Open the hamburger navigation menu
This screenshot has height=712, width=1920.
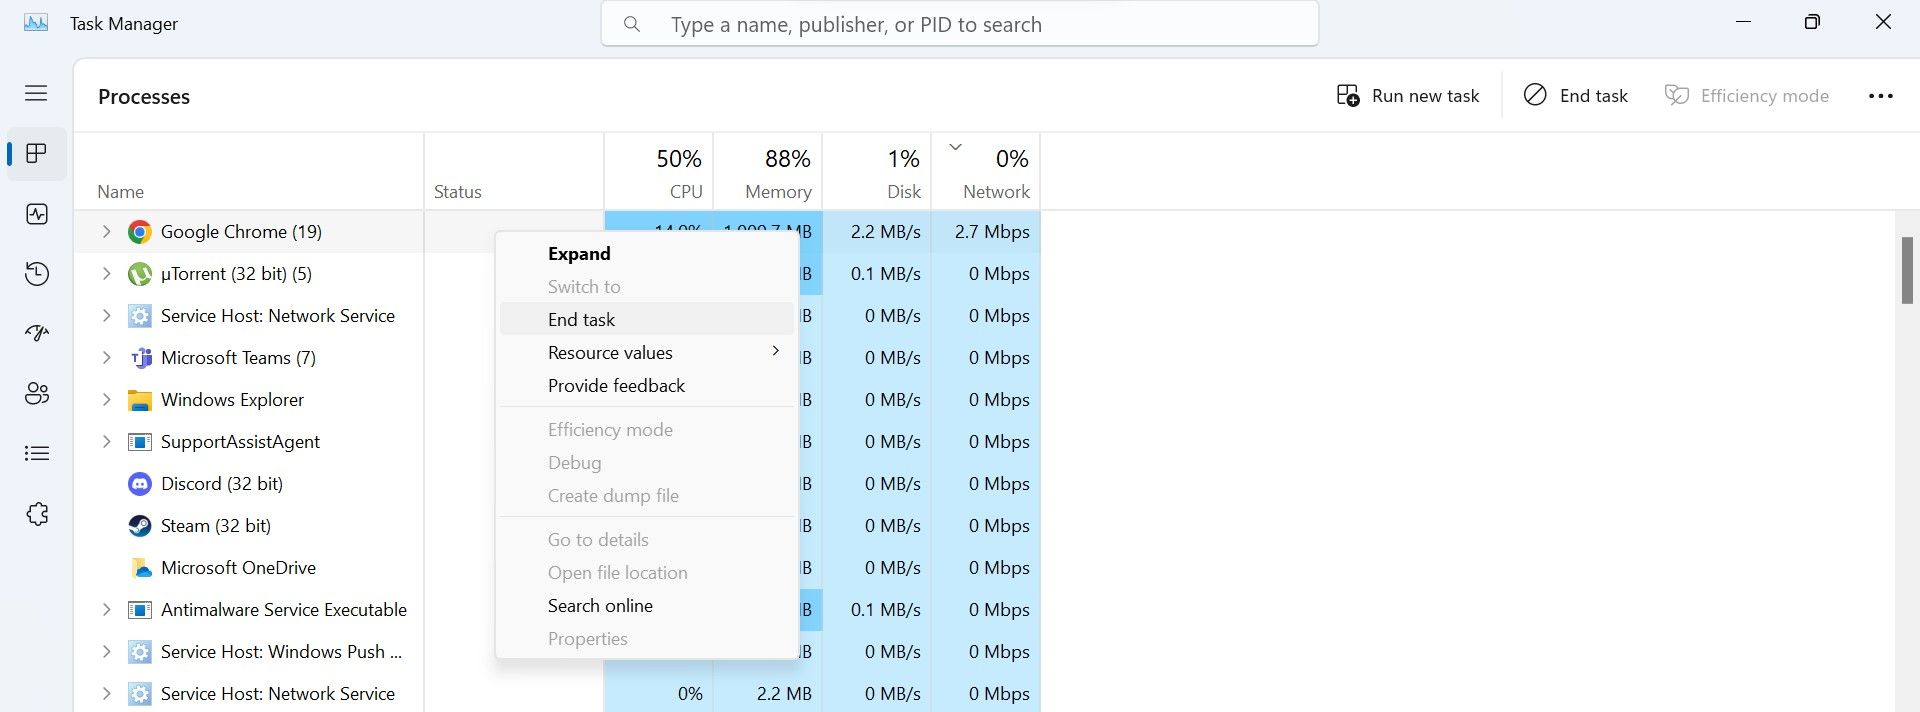tap(36, 93)
